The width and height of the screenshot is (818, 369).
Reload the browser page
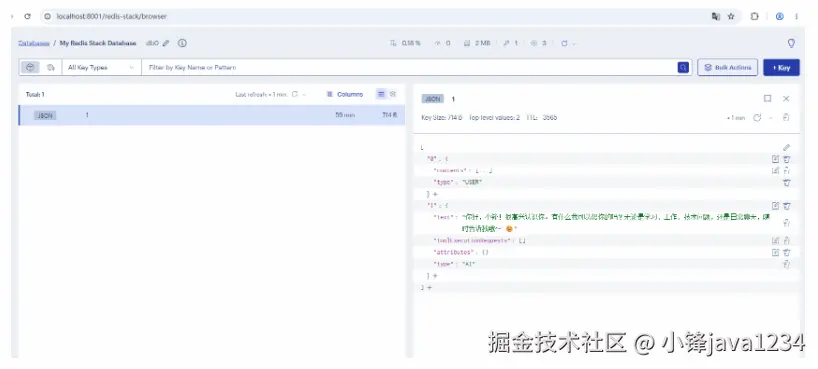point(28,17)
